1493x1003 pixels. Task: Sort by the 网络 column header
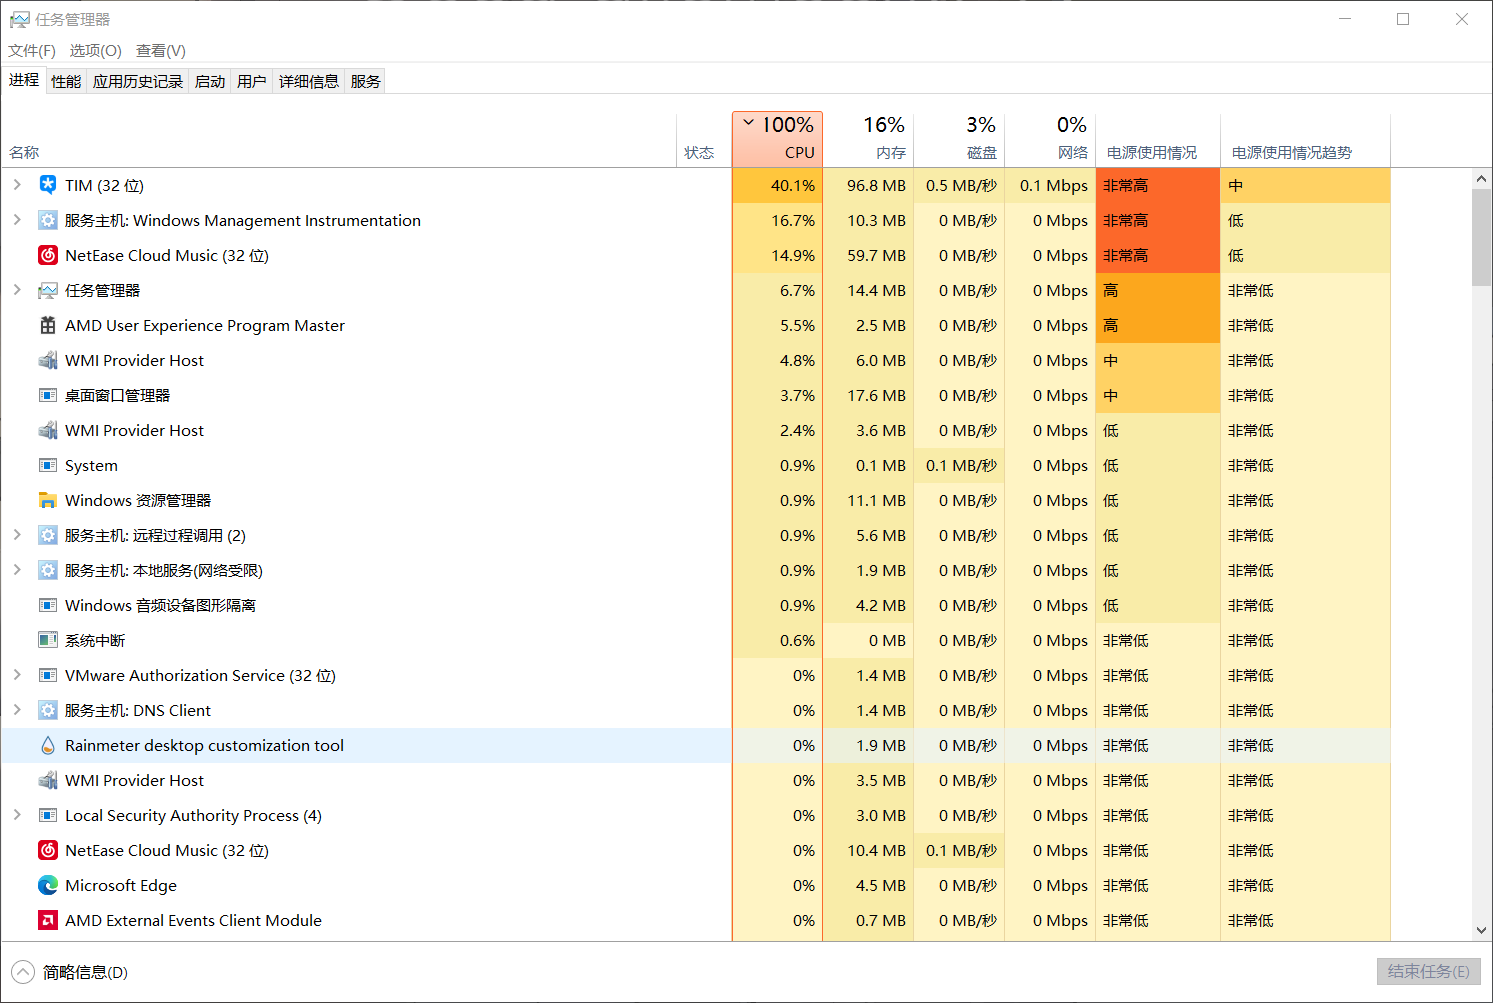tap(1050, 139)
